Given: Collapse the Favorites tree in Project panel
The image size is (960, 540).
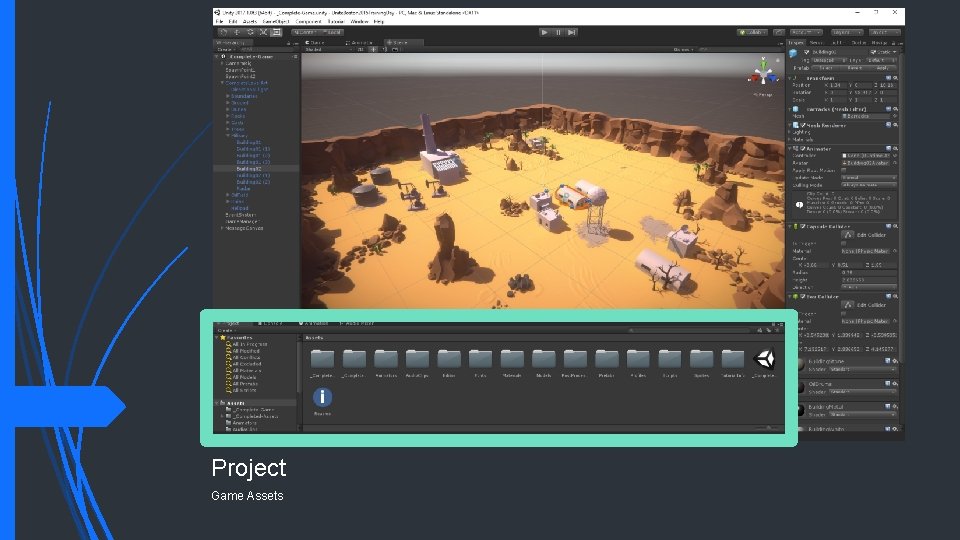Looking at the screenshot, I should pyautogui.click(x=217, y=337).
